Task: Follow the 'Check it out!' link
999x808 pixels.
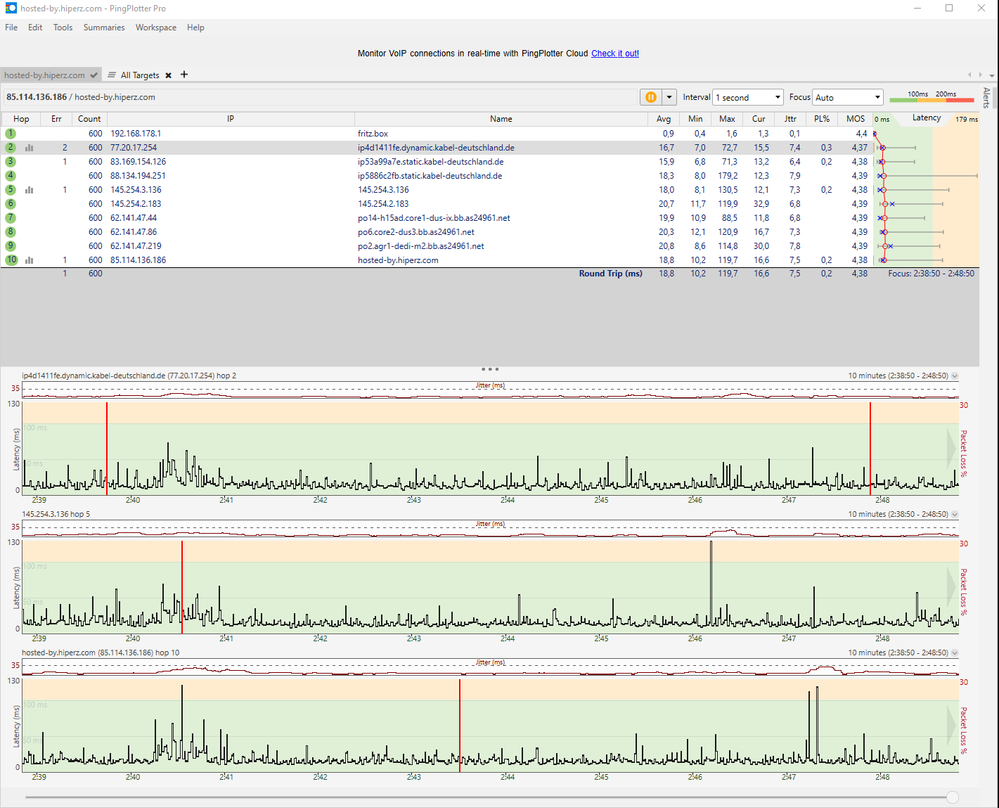Action: [x=614, y=53]
